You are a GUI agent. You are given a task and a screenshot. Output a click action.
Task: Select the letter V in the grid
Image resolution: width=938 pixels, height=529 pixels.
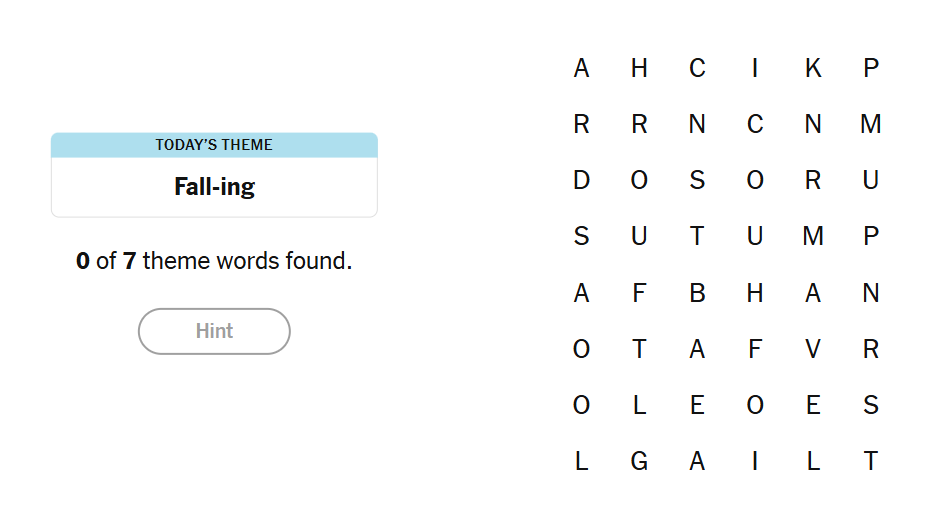[813, 349]
